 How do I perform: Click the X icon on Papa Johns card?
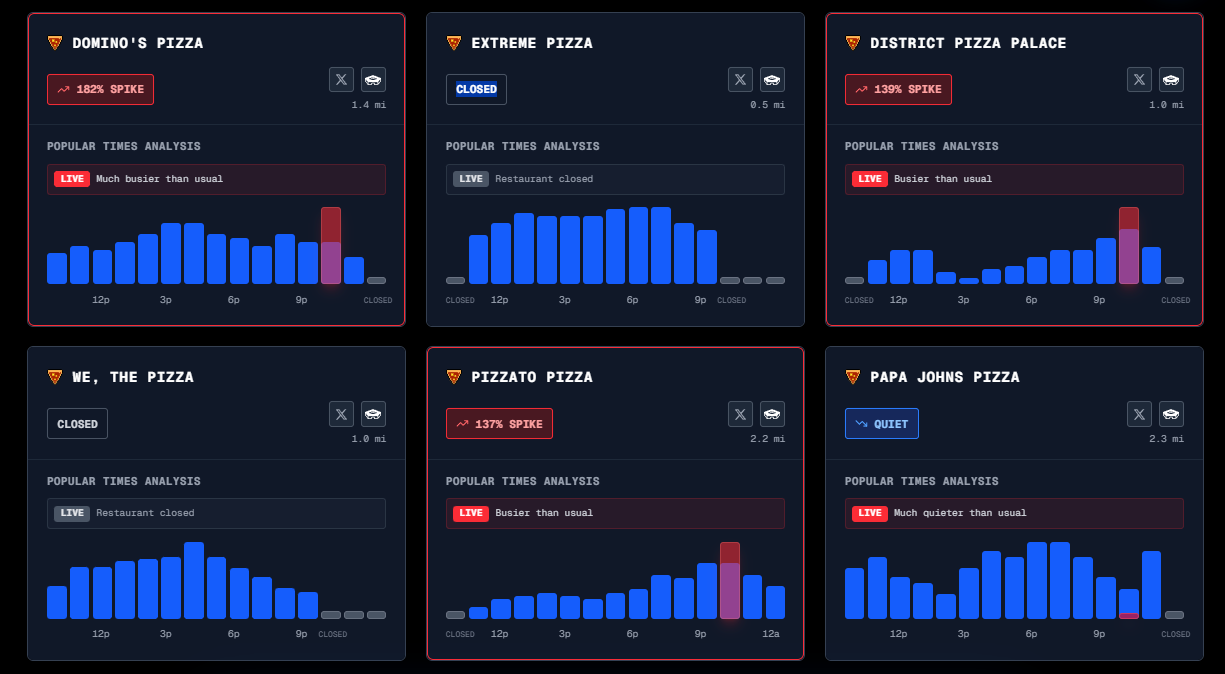pyautogui.click(x=1139, y=414)
